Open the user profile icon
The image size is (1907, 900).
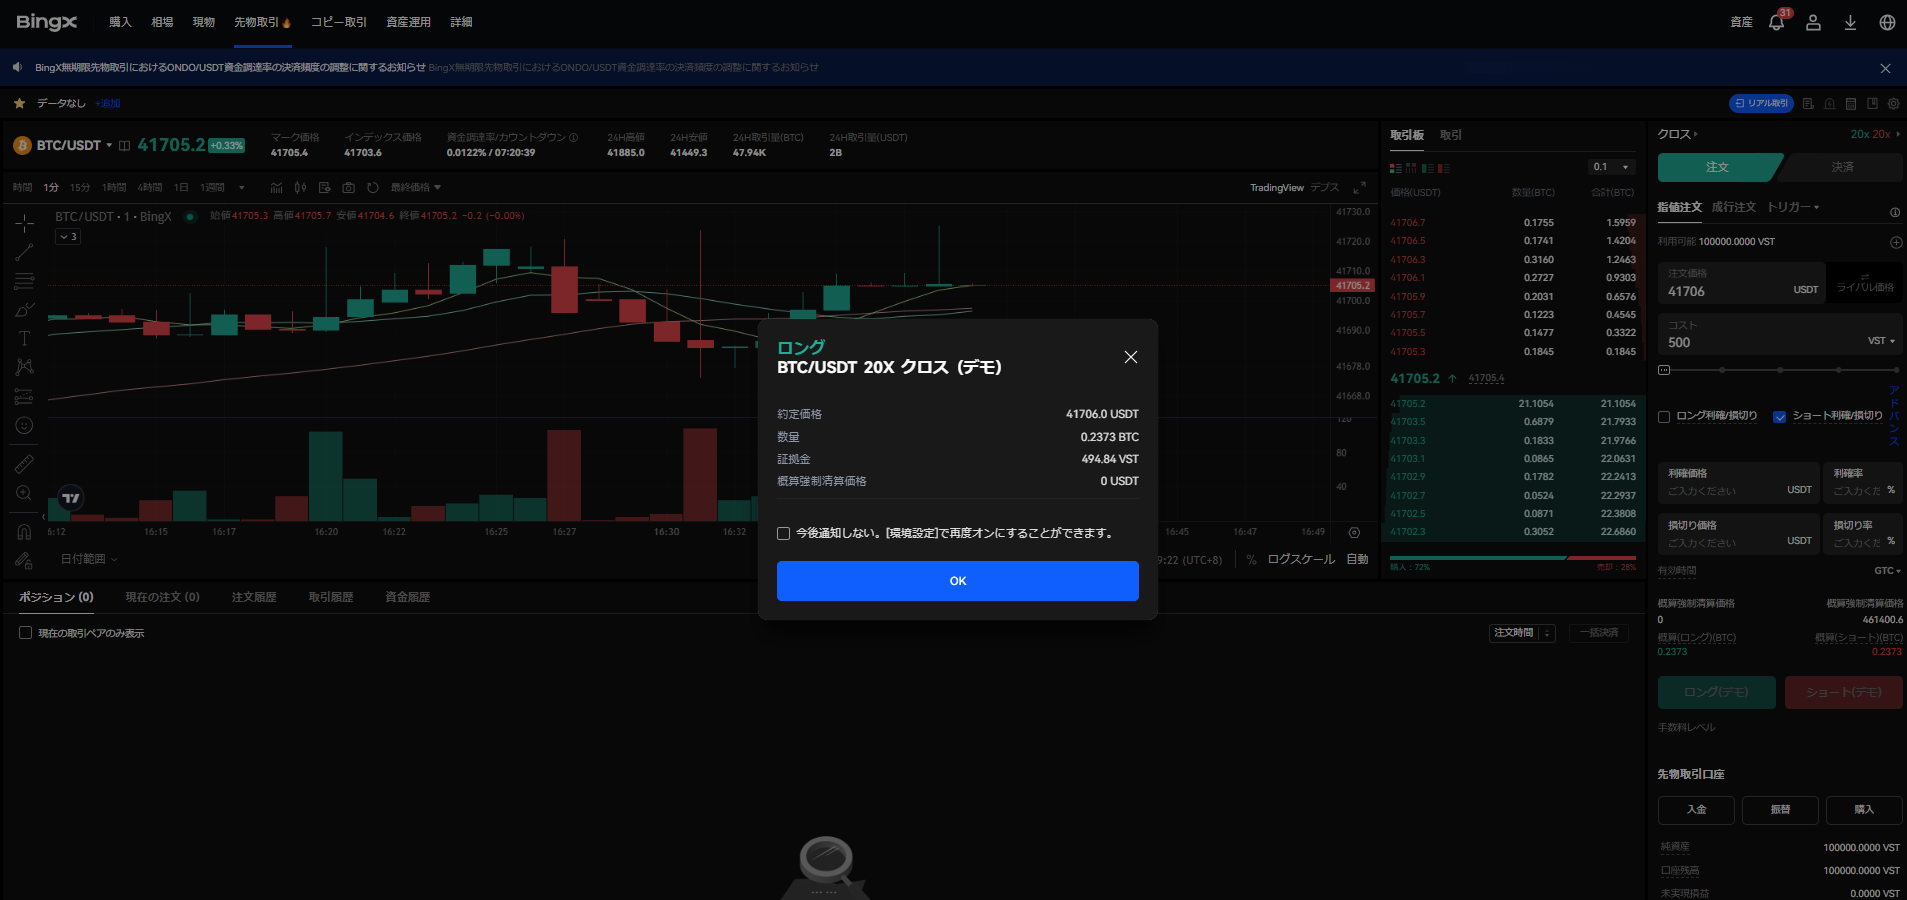pos(1813,22)
